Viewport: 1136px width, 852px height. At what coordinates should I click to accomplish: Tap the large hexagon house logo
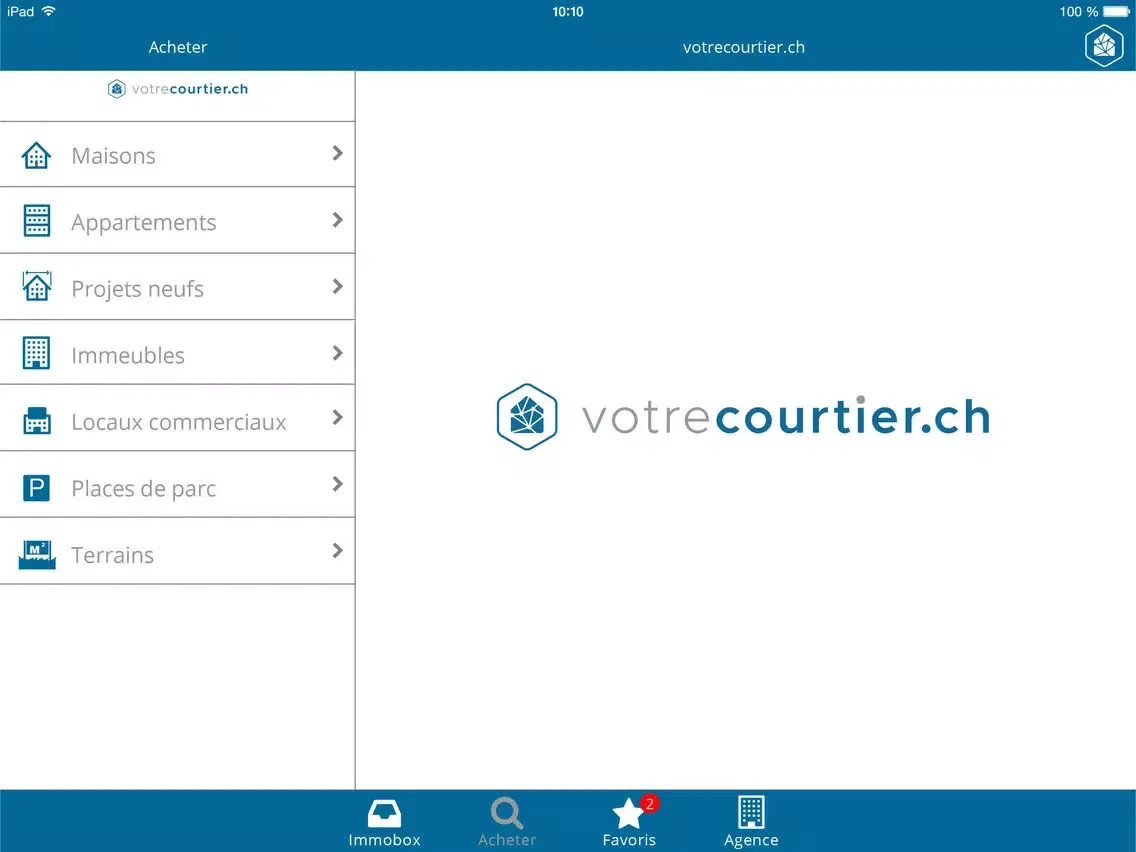click(x=527, y=417)
